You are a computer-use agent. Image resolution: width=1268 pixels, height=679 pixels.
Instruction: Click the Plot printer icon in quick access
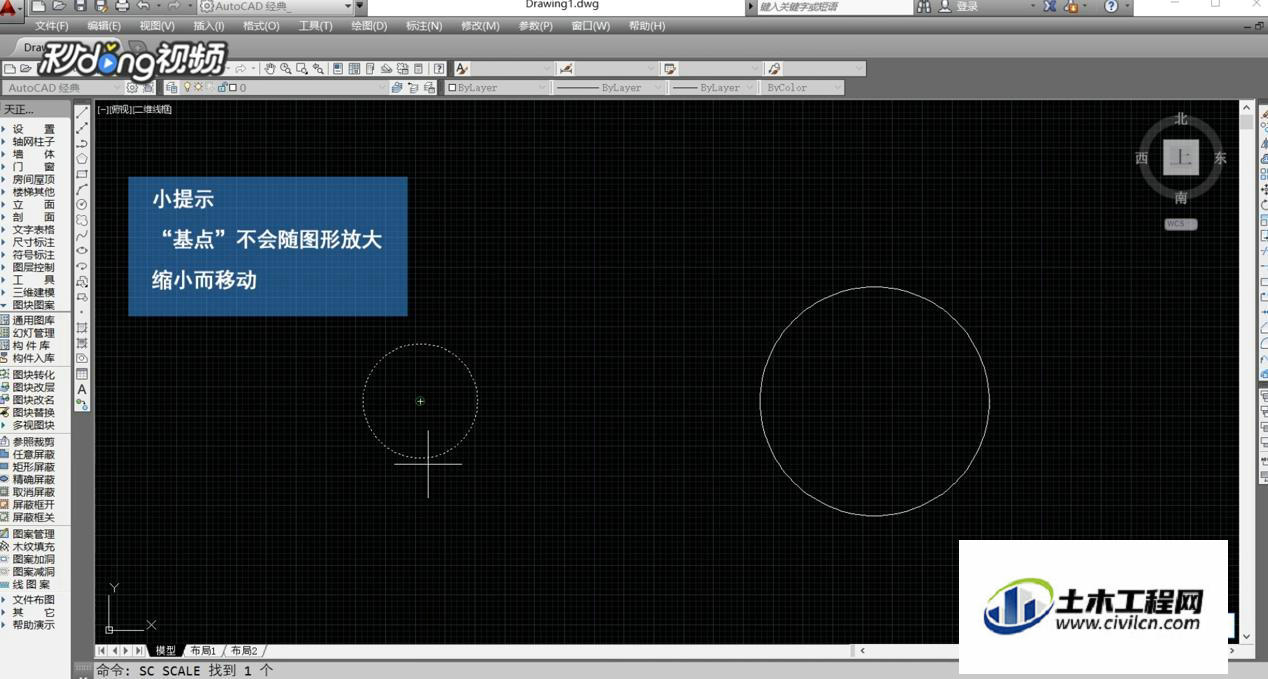(122, 6)
